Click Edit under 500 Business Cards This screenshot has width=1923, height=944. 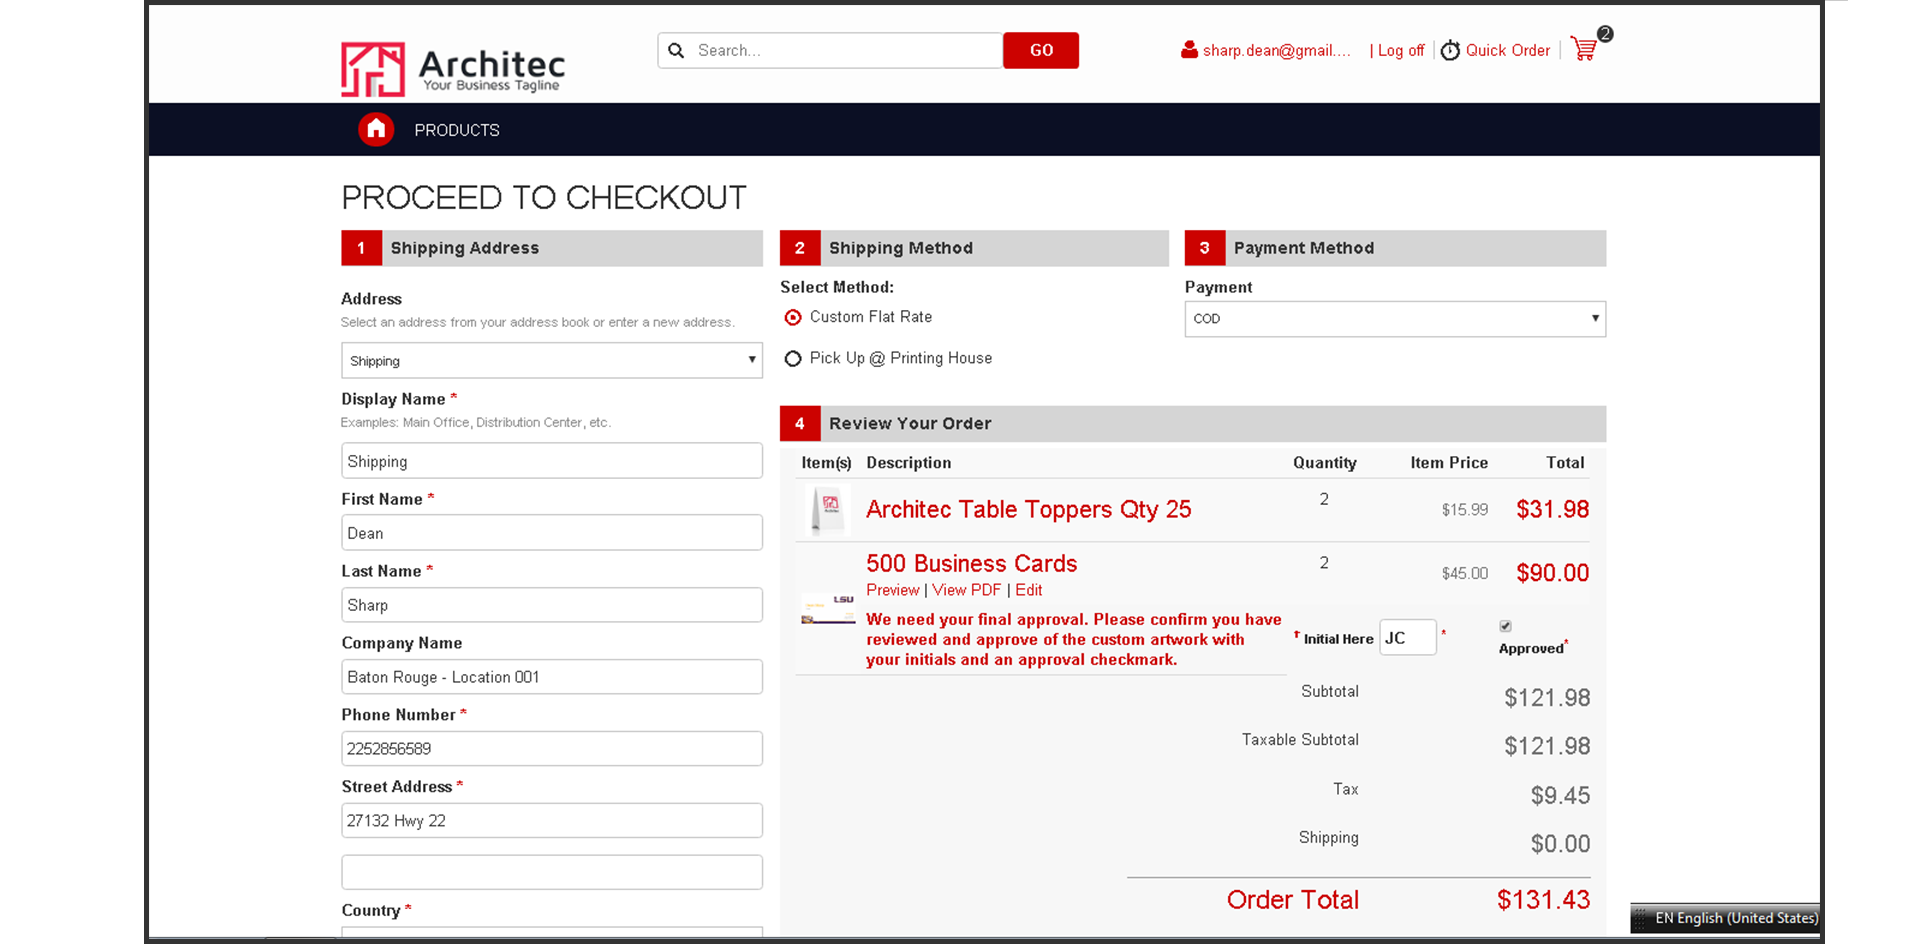[x=1028, y=590]
